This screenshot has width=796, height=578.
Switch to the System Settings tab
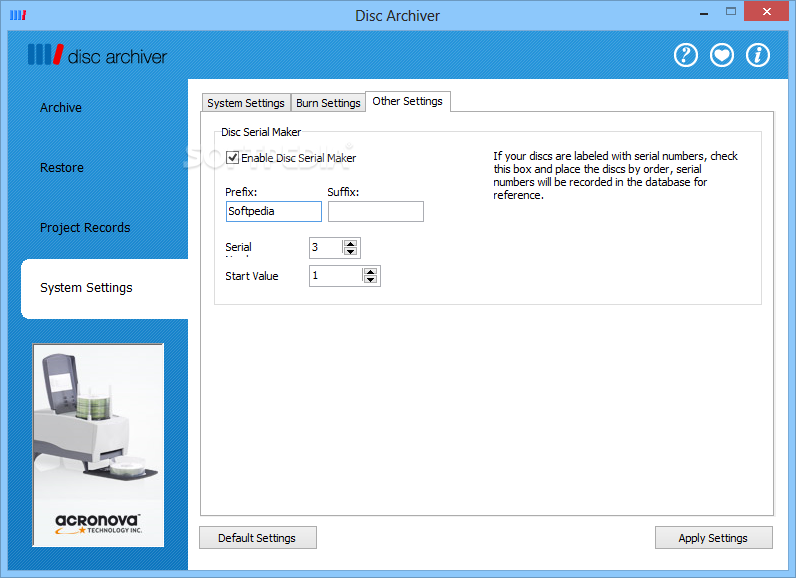[x=246, y=103]
